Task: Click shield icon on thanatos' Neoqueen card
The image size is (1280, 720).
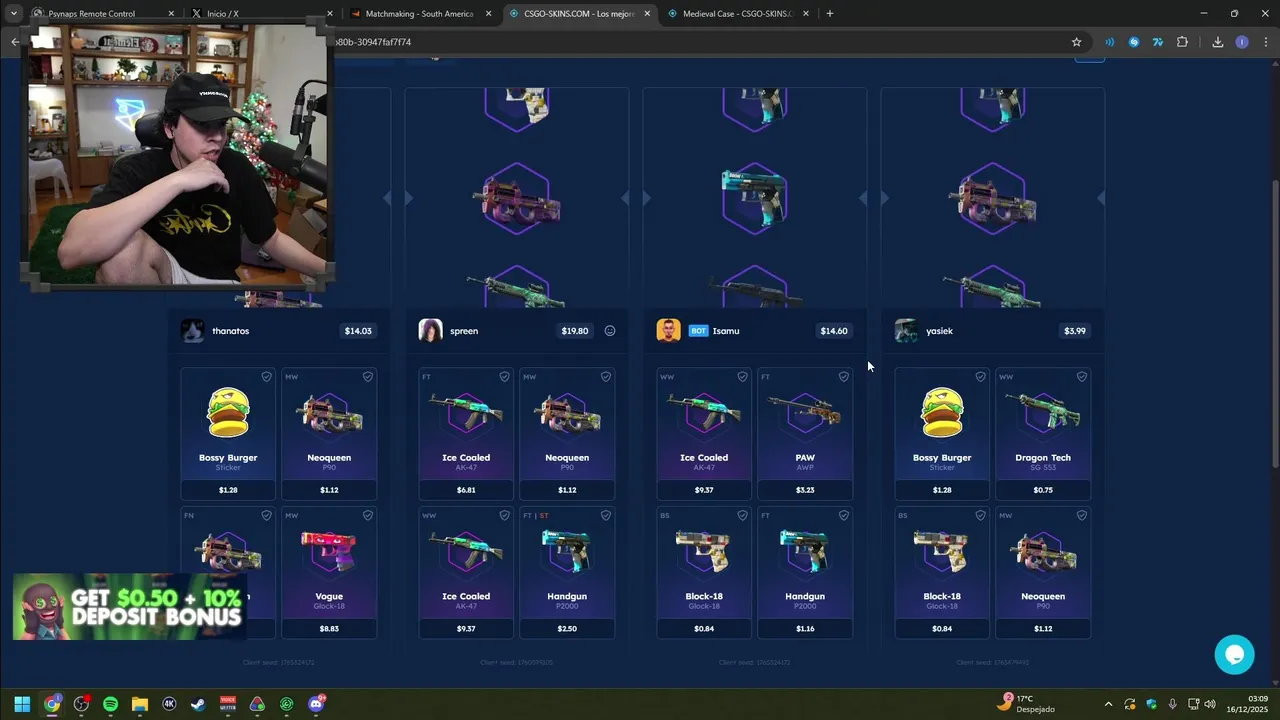Action: 368,377
